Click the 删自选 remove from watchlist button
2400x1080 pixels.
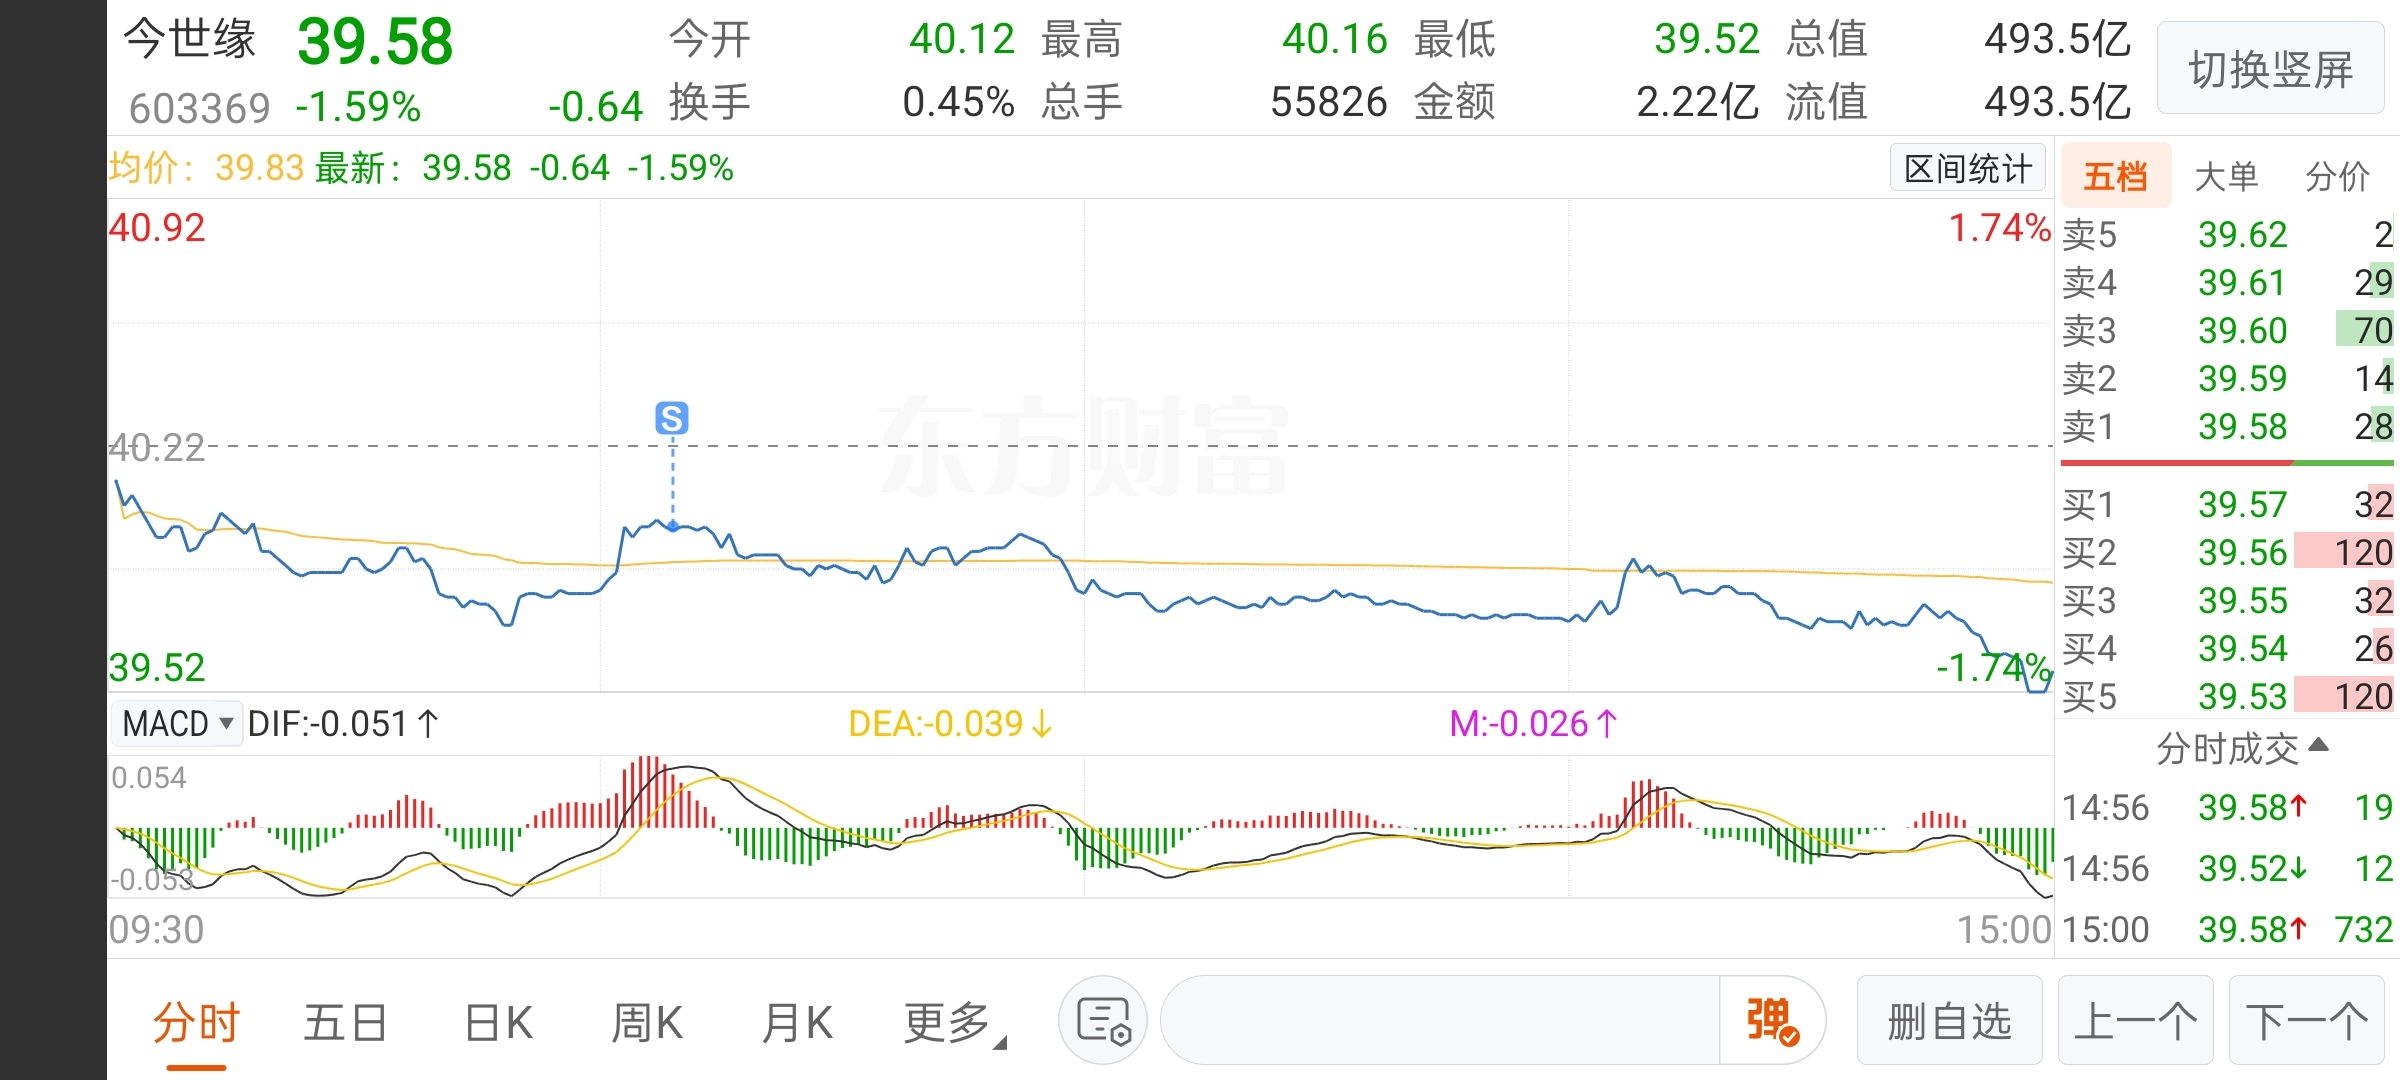[1948, 1021]
